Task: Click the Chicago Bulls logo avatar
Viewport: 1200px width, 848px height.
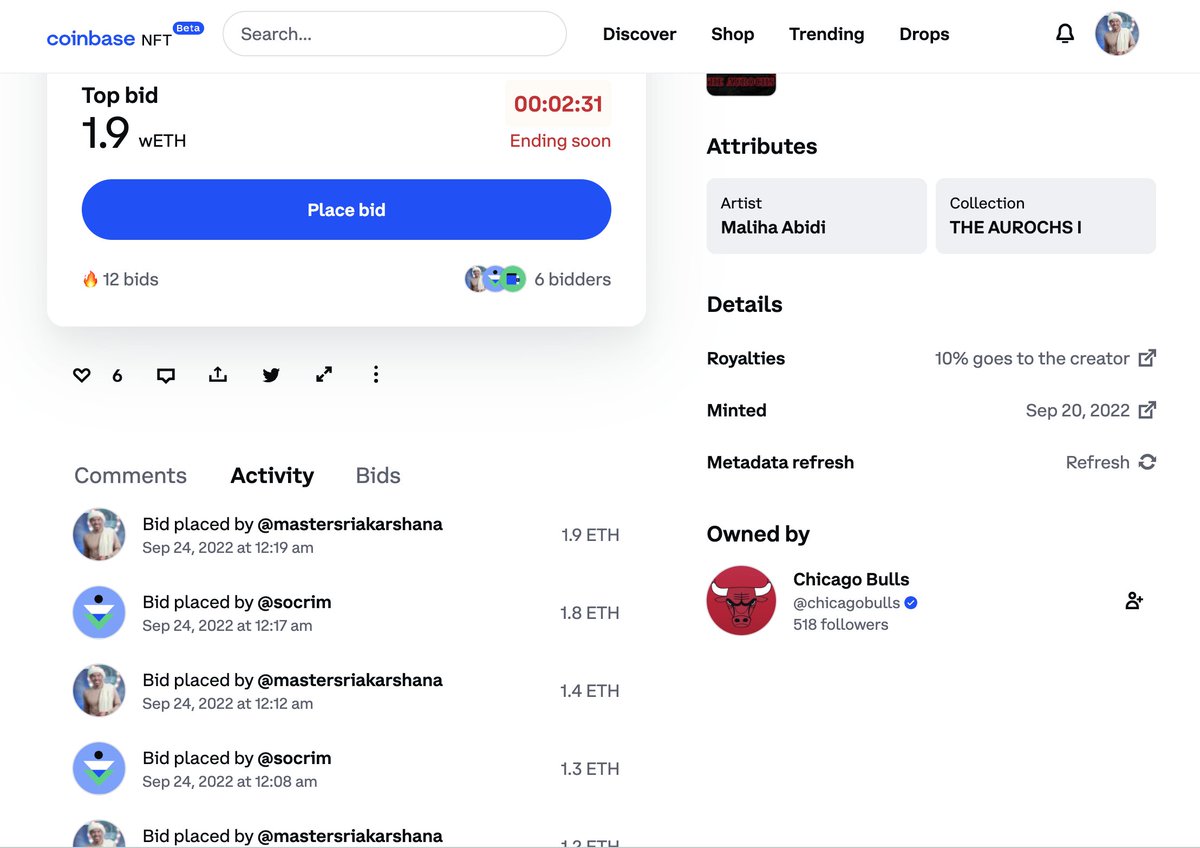Action: pyautogui.click(x=741, y=601)
